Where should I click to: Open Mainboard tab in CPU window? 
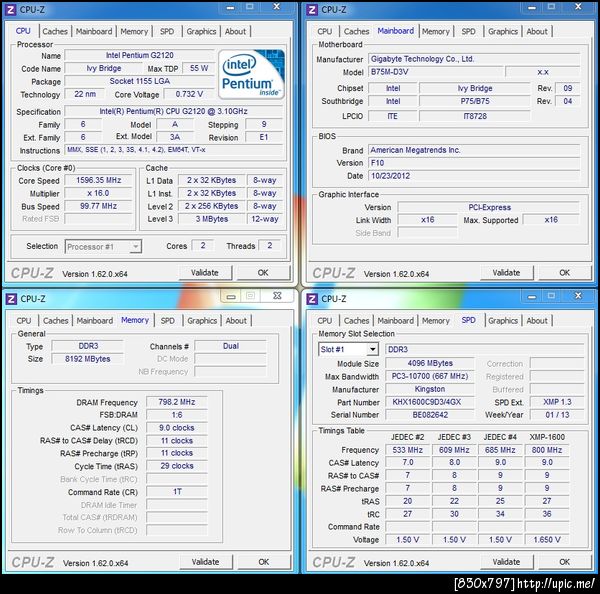pos(94,31)
